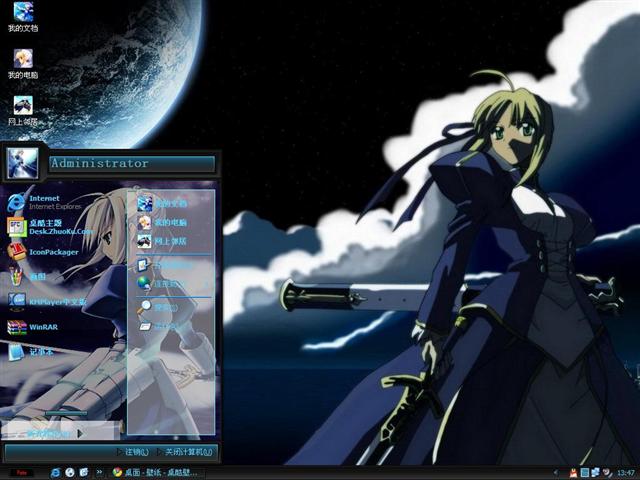Expand hidden system tray icons arrow
Viewport: 640px width, 480px height.
[x=556, y=473]
